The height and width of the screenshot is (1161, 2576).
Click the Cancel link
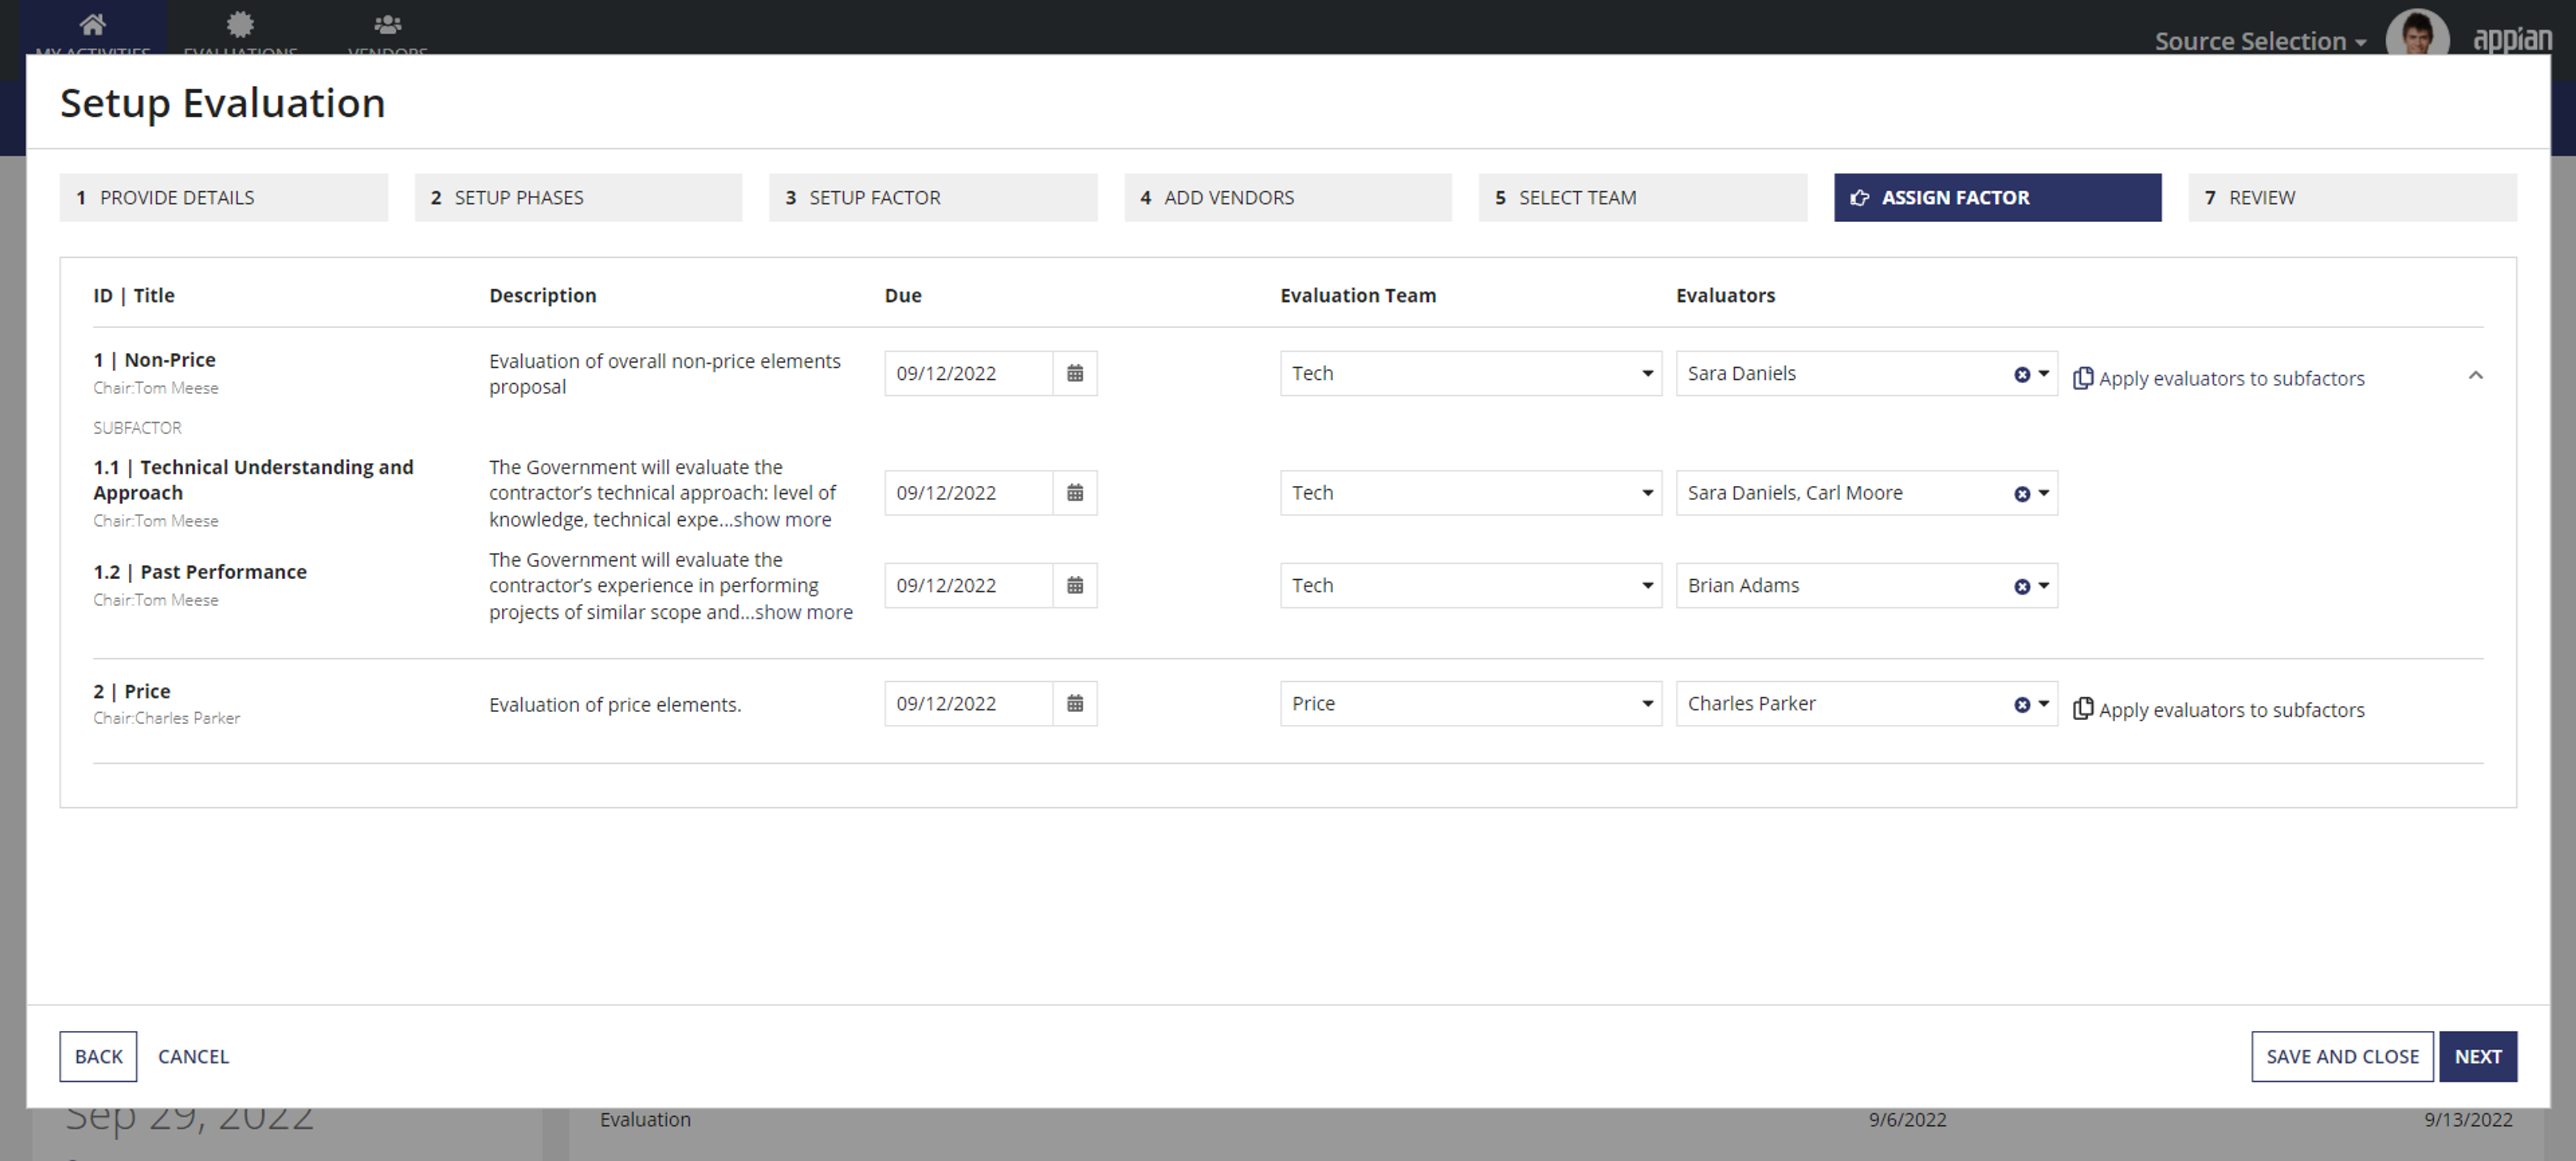click(x=193, y=1056)
